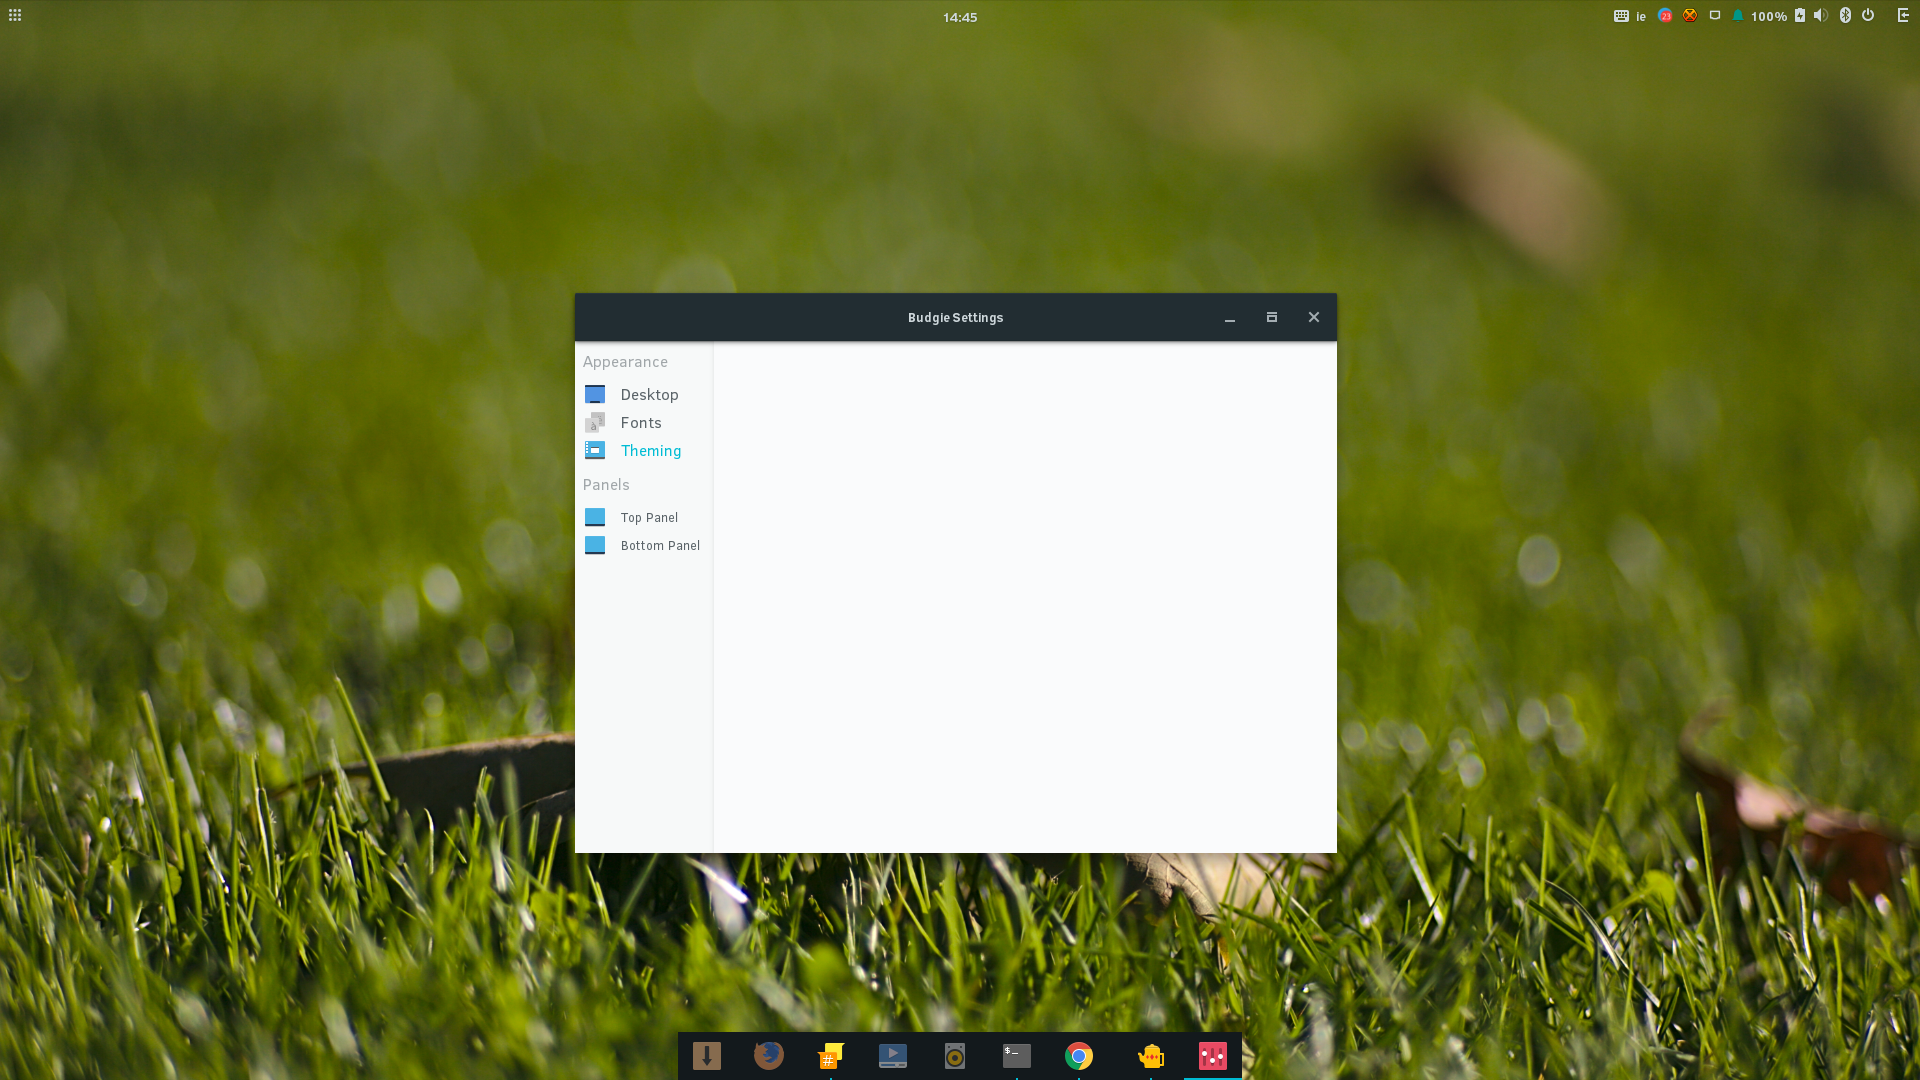This screenshot has width=1920, height=1080.
Task: Launch the download manager from dock
Action: (x=707, y=1056)
